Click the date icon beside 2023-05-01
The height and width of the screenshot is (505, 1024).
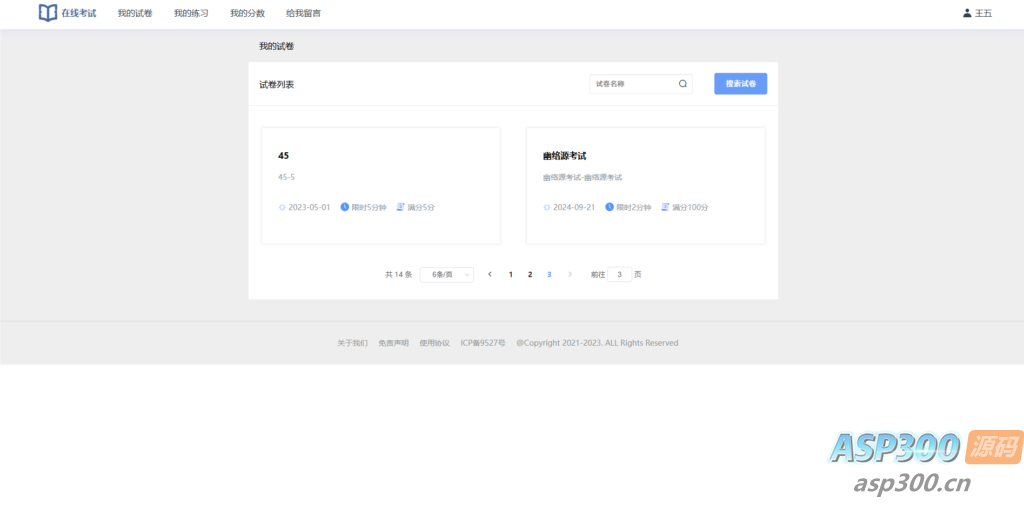pyautogui.click(x=282, y=207)
